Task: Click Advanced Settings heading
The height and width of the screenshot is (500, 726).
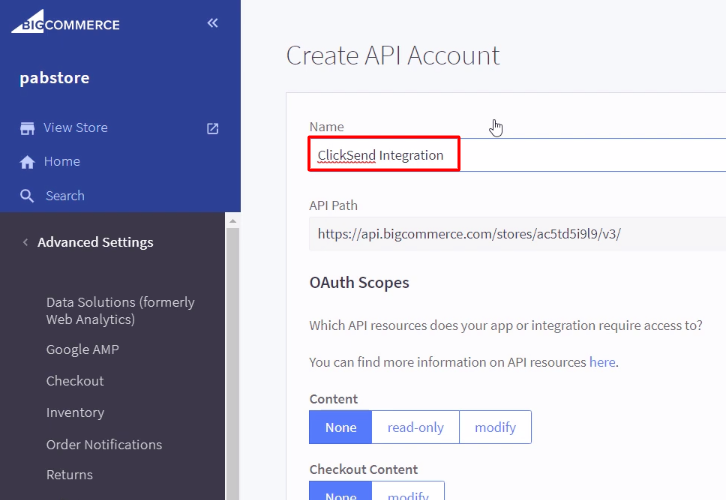Action: tap(95, 242)
